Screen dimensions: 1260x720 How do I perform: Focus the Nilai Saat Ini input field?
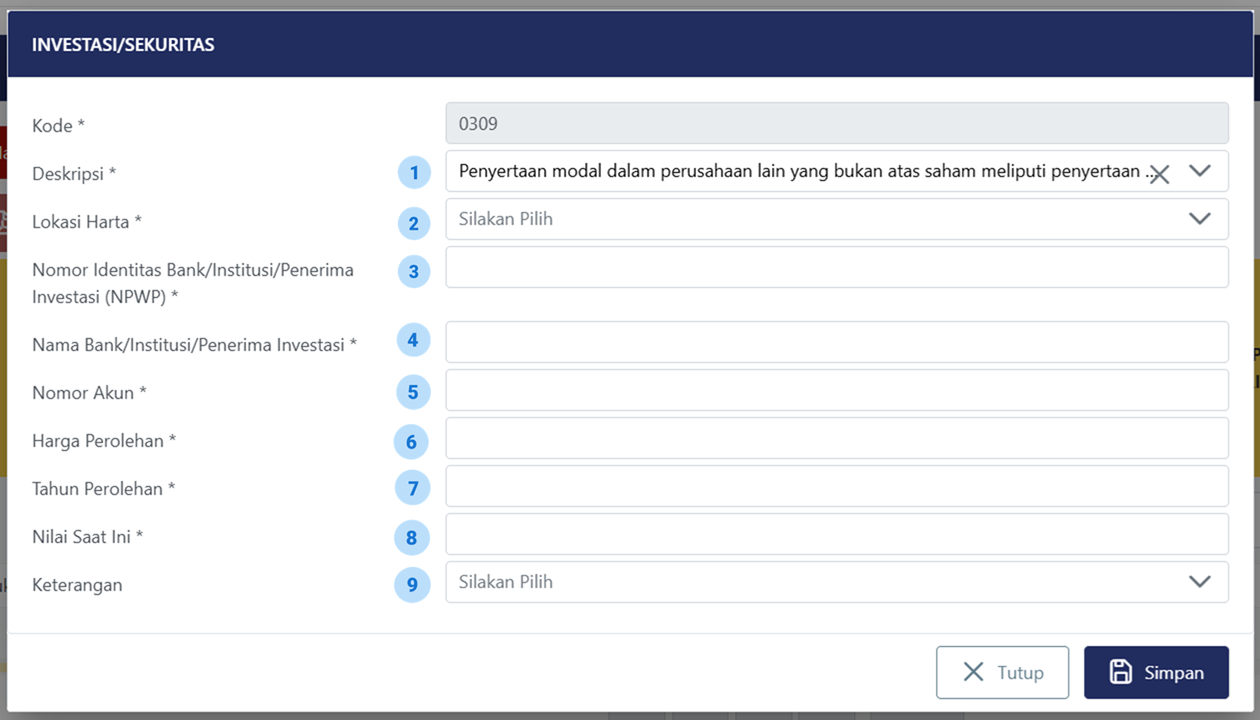836,534
